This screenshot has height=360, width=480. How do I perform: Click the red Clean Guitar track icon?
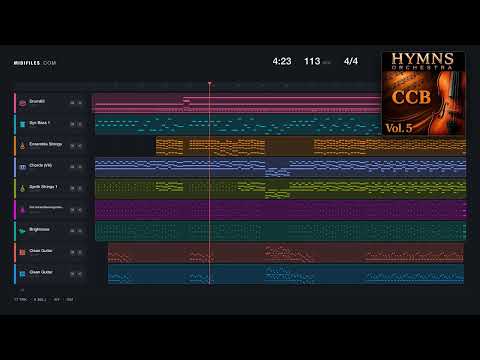[x=23, y=252]
